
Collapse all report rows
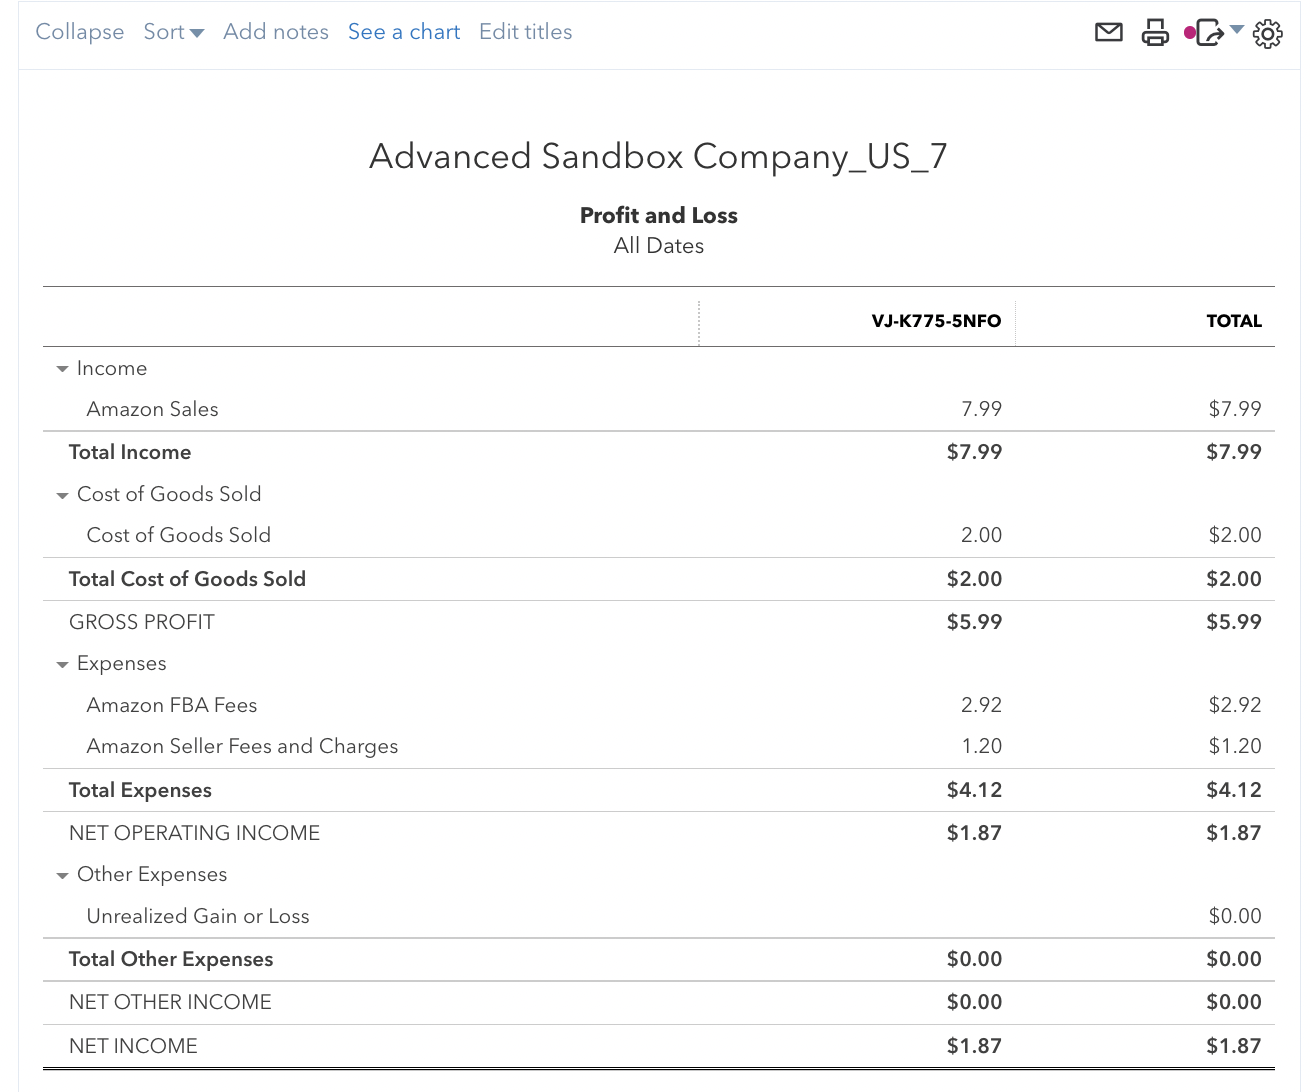[80, 32]
